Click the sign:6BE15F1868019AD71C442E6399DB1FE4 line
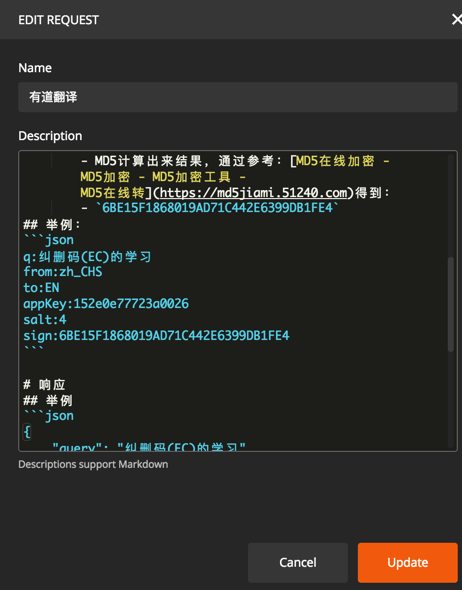This screenshot has height=590, width=462. [156, 335]
